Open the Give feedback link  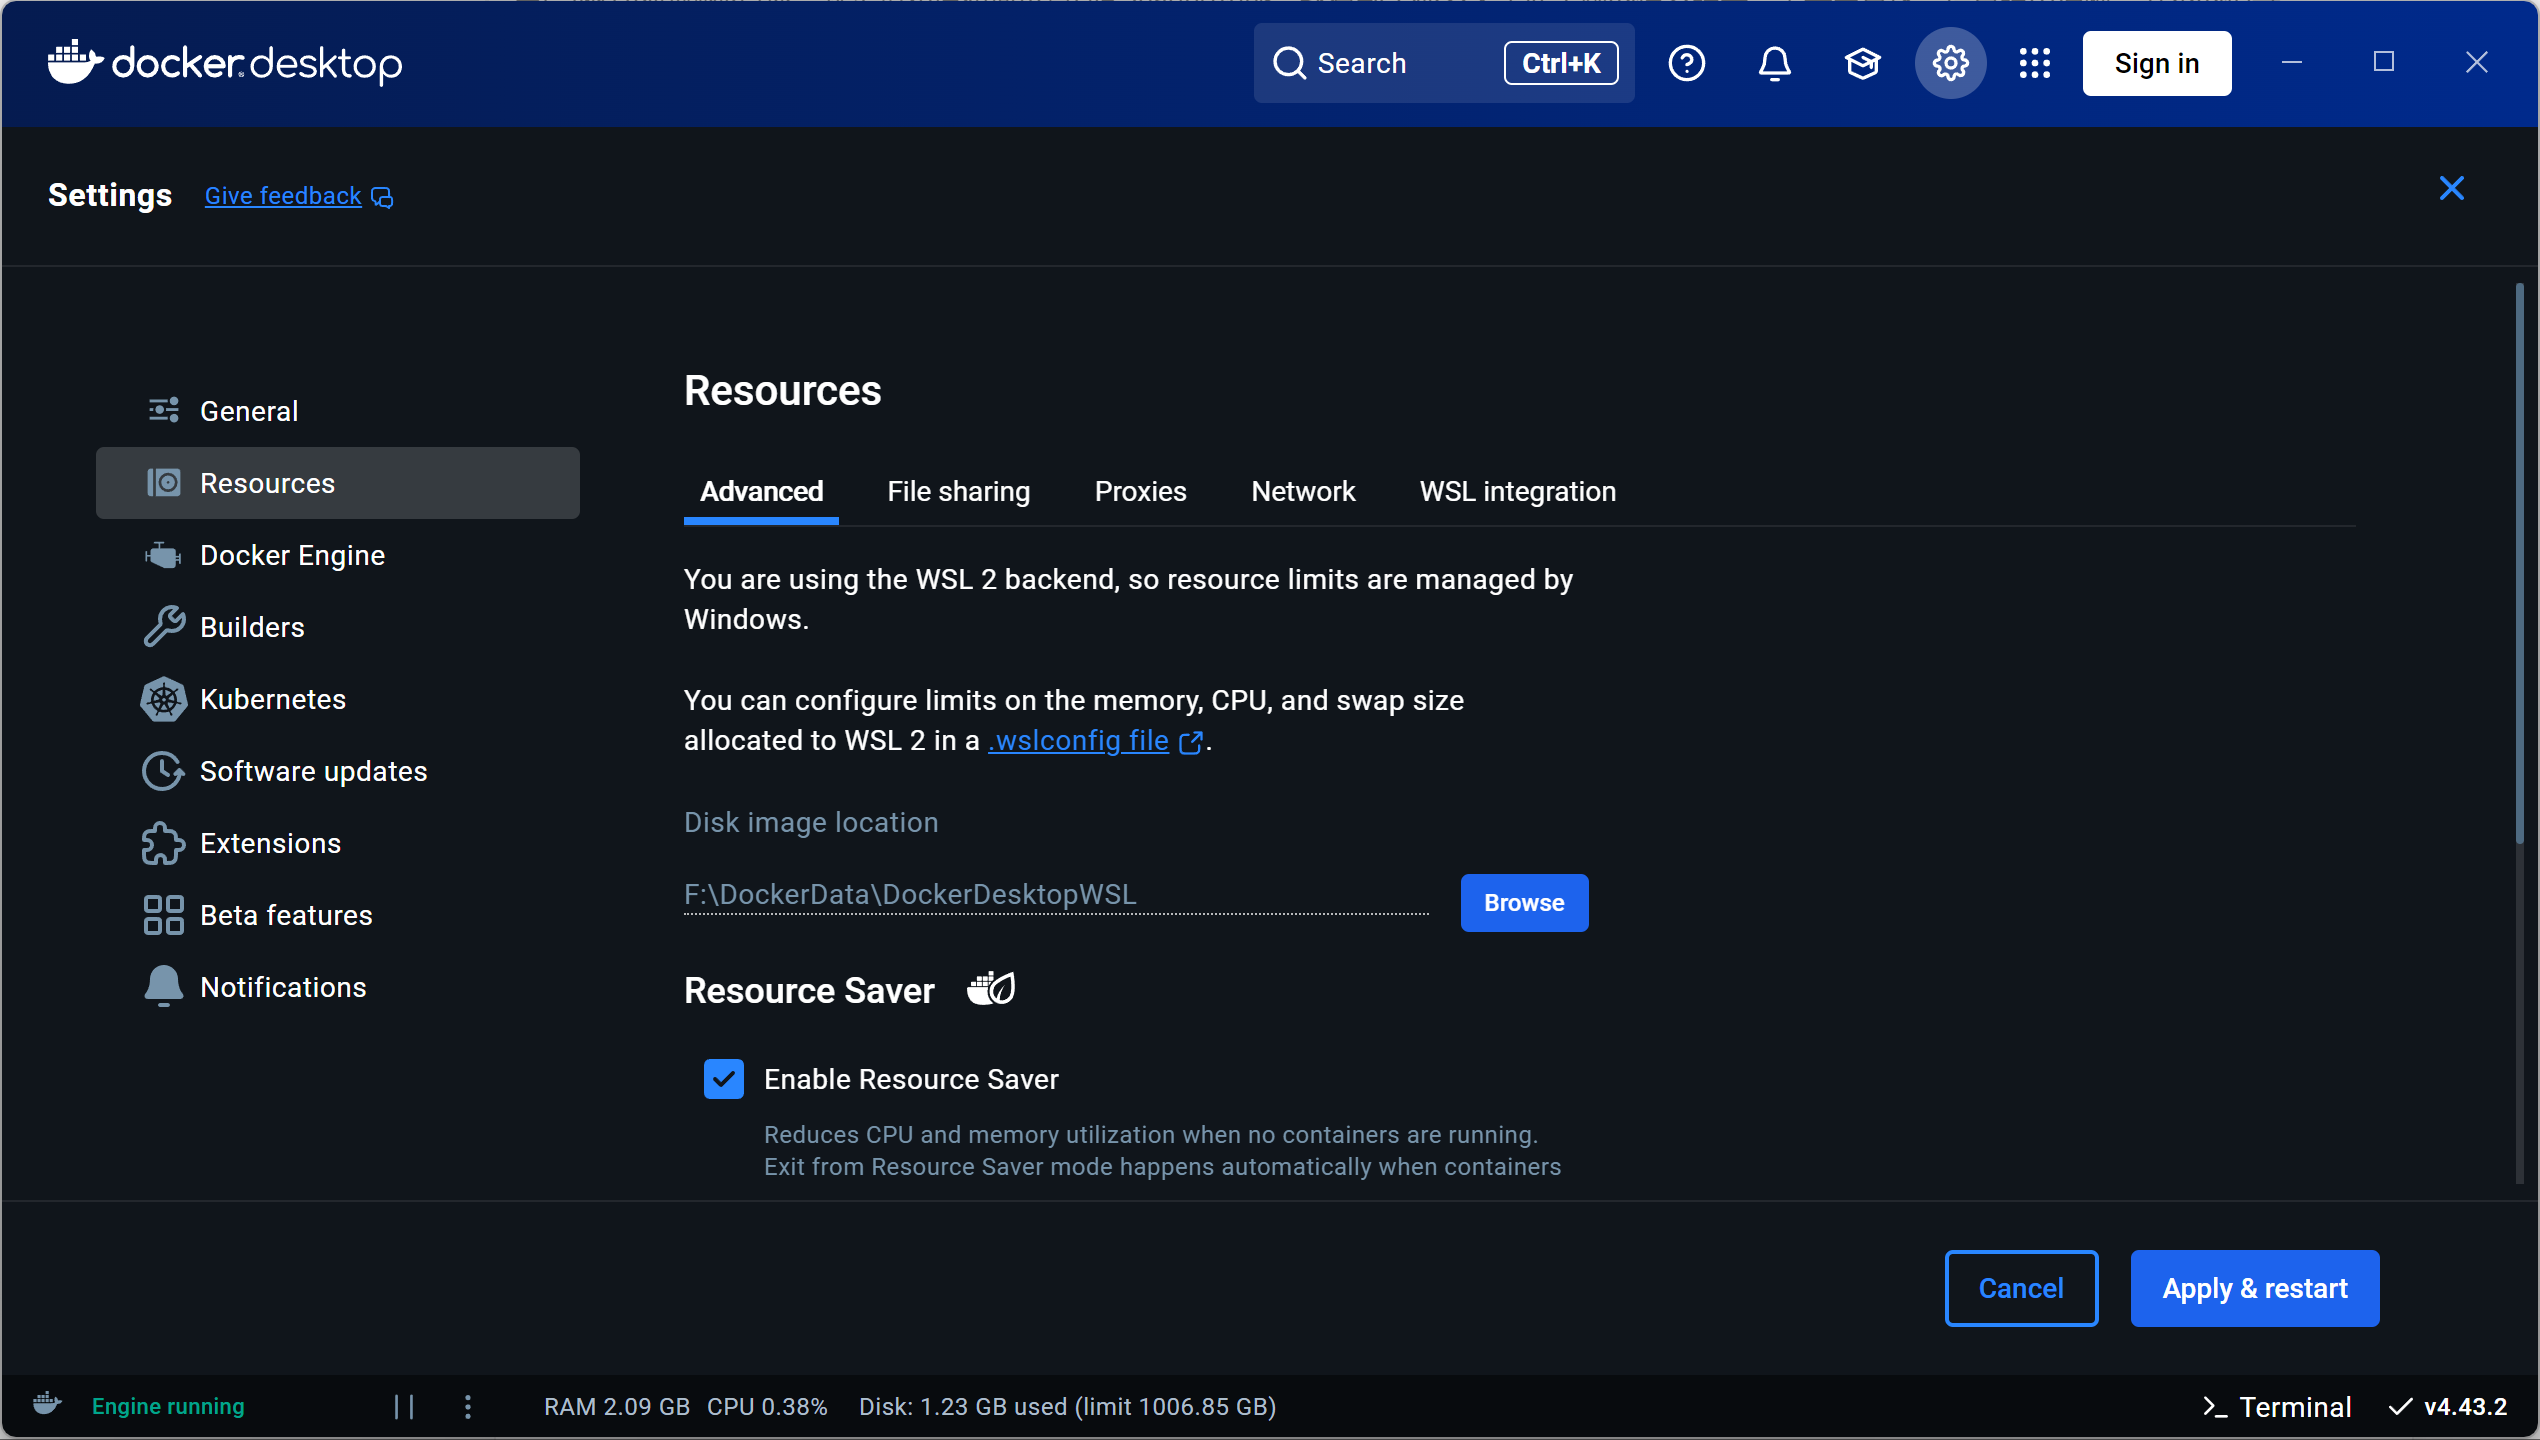[x=283, y=196]
